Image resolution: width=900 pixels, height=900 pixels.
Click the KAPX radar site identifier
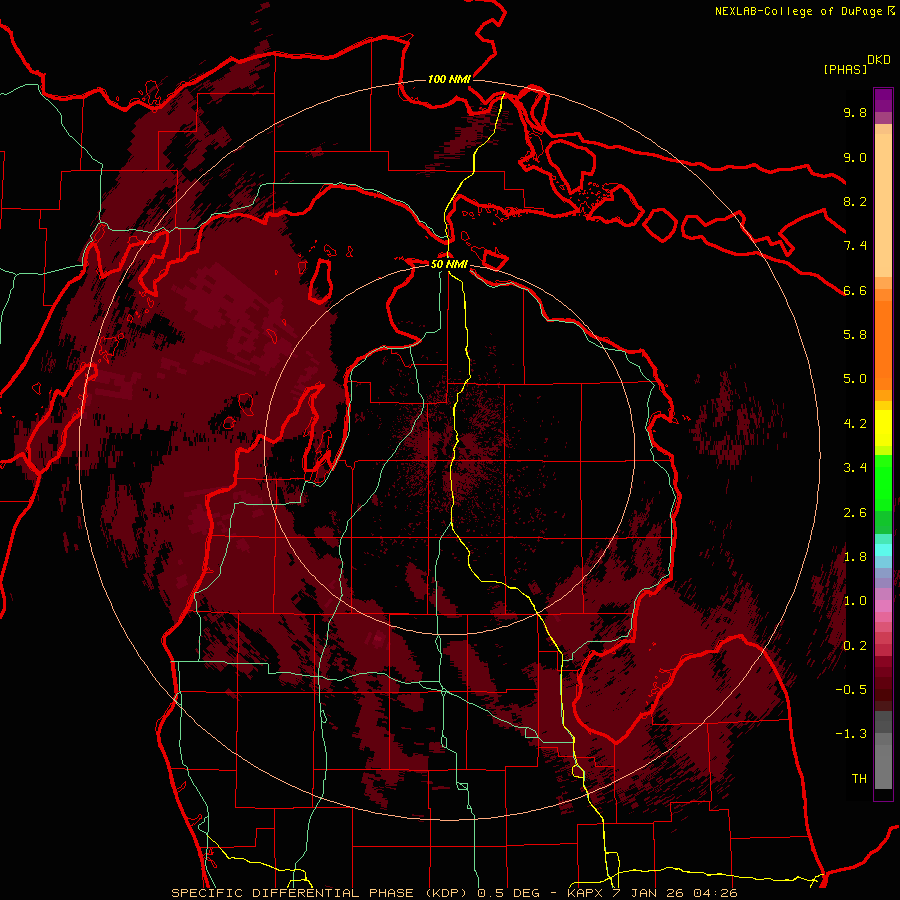tap(585, 893)
